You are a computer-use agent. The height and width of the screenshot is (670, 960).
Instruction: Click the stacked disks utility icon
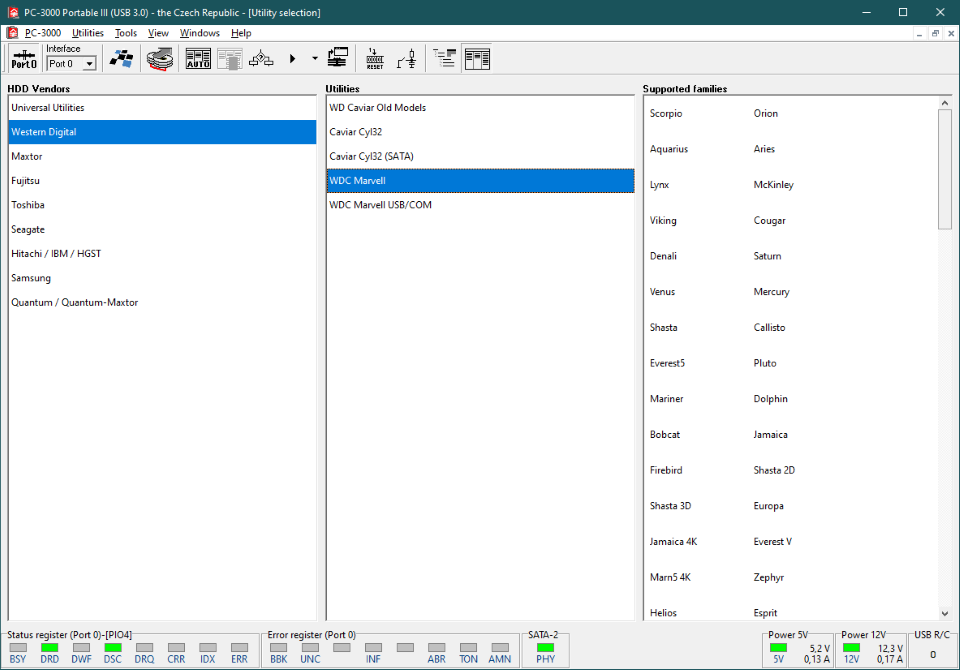(x=160, y=59)
